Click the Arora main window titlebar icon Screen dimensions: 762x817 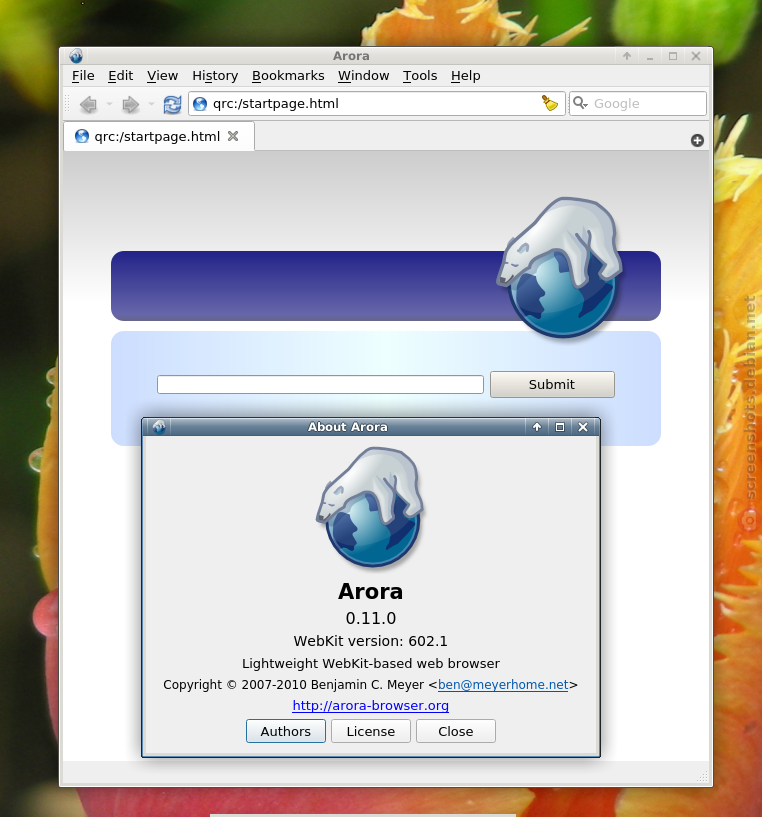click(76, 56)
